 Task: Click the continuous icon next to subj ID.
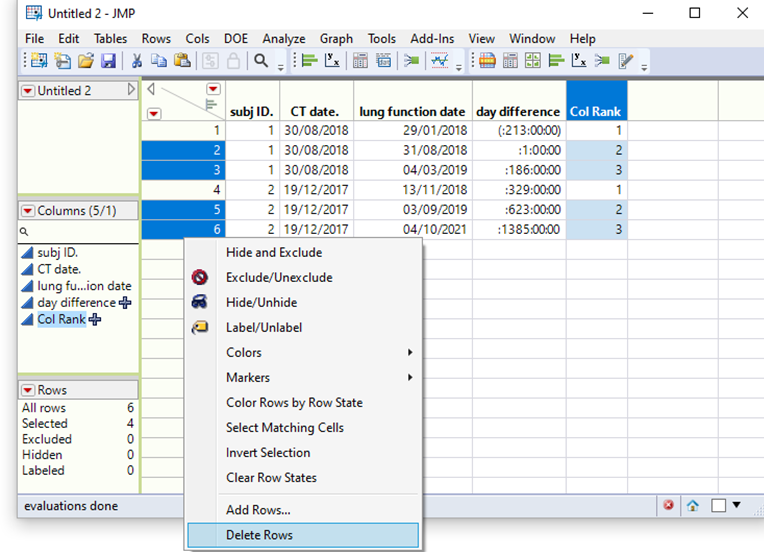tap(28, 252)
